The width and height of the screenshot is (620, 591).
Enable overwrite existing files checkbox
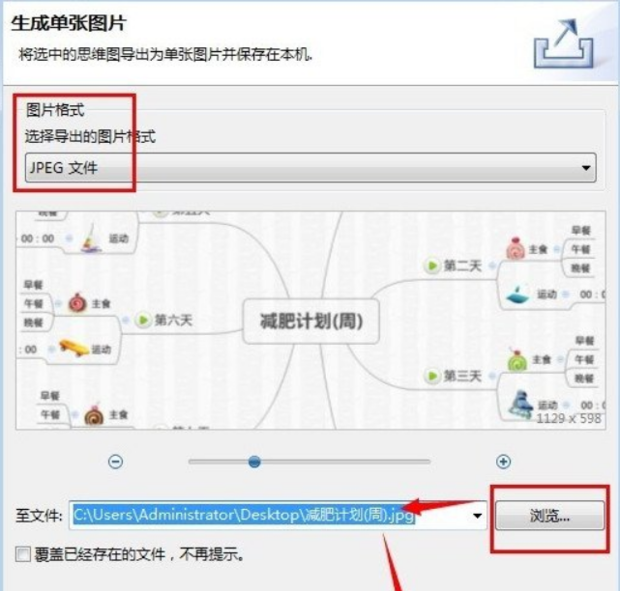(23, 554)
